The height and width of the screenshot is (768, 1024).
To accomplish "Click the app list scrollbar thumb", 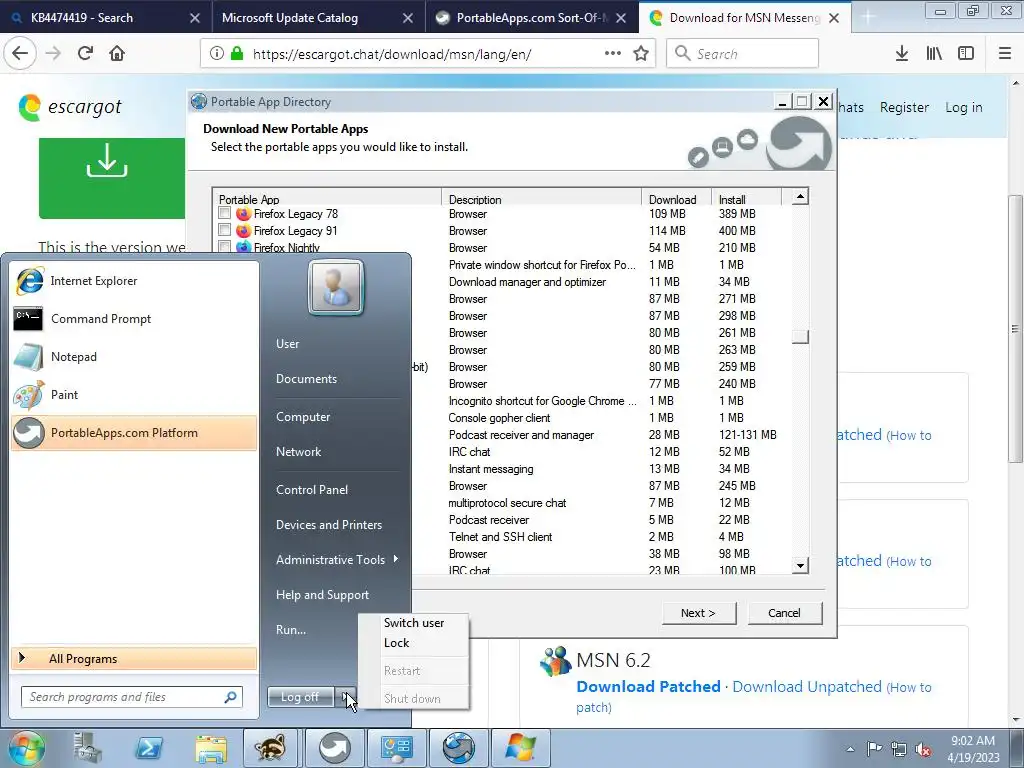I will [x=800, y=336].
